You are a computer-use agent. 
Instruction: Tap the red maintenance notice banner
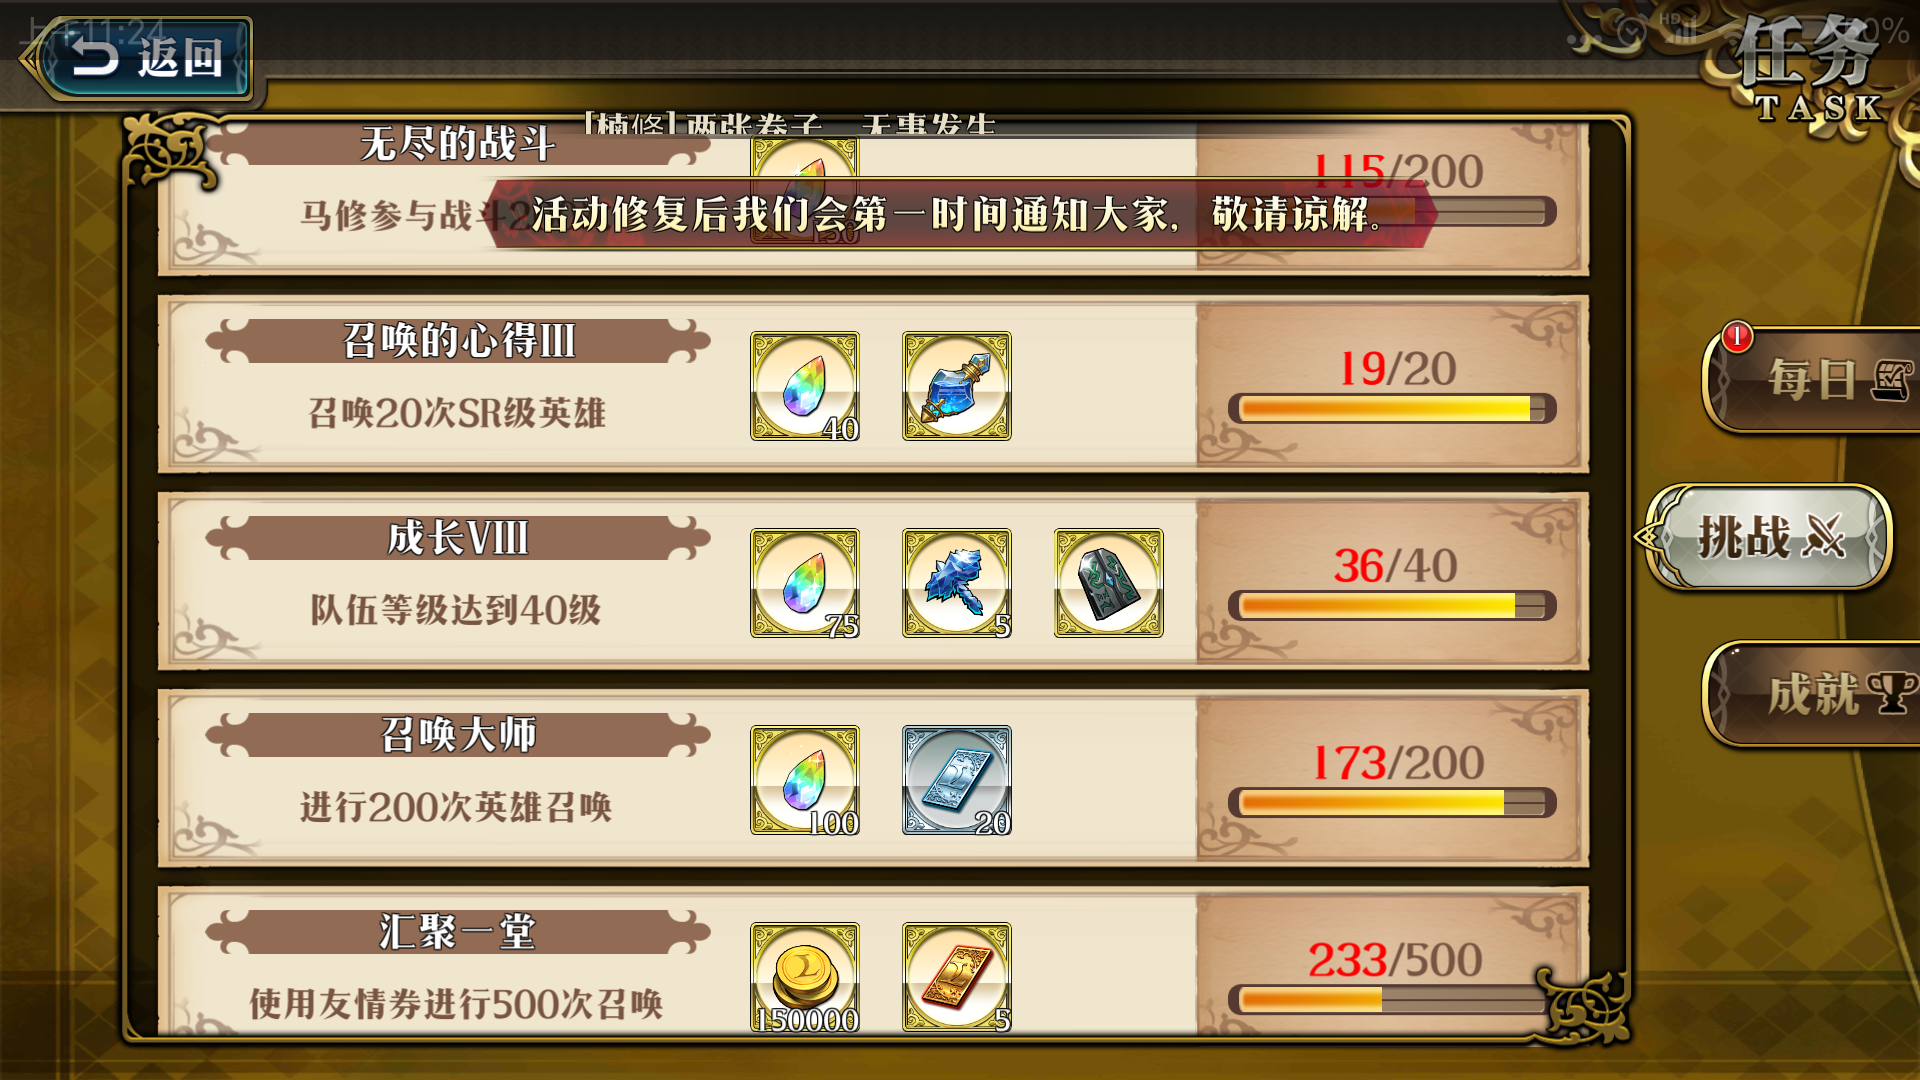(960, 214)
